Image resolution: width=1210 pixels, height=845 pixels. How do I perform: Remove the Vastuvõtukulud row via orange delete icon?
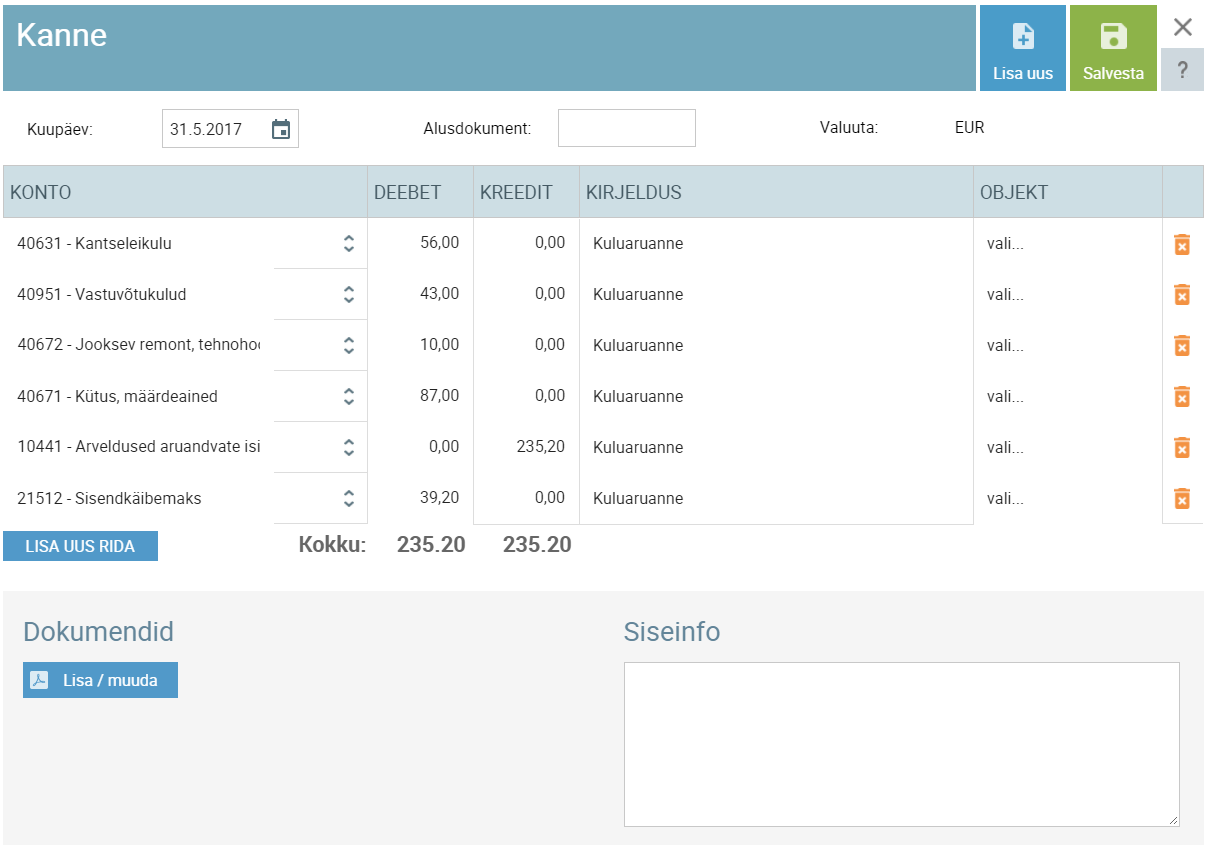point(1182,294)
